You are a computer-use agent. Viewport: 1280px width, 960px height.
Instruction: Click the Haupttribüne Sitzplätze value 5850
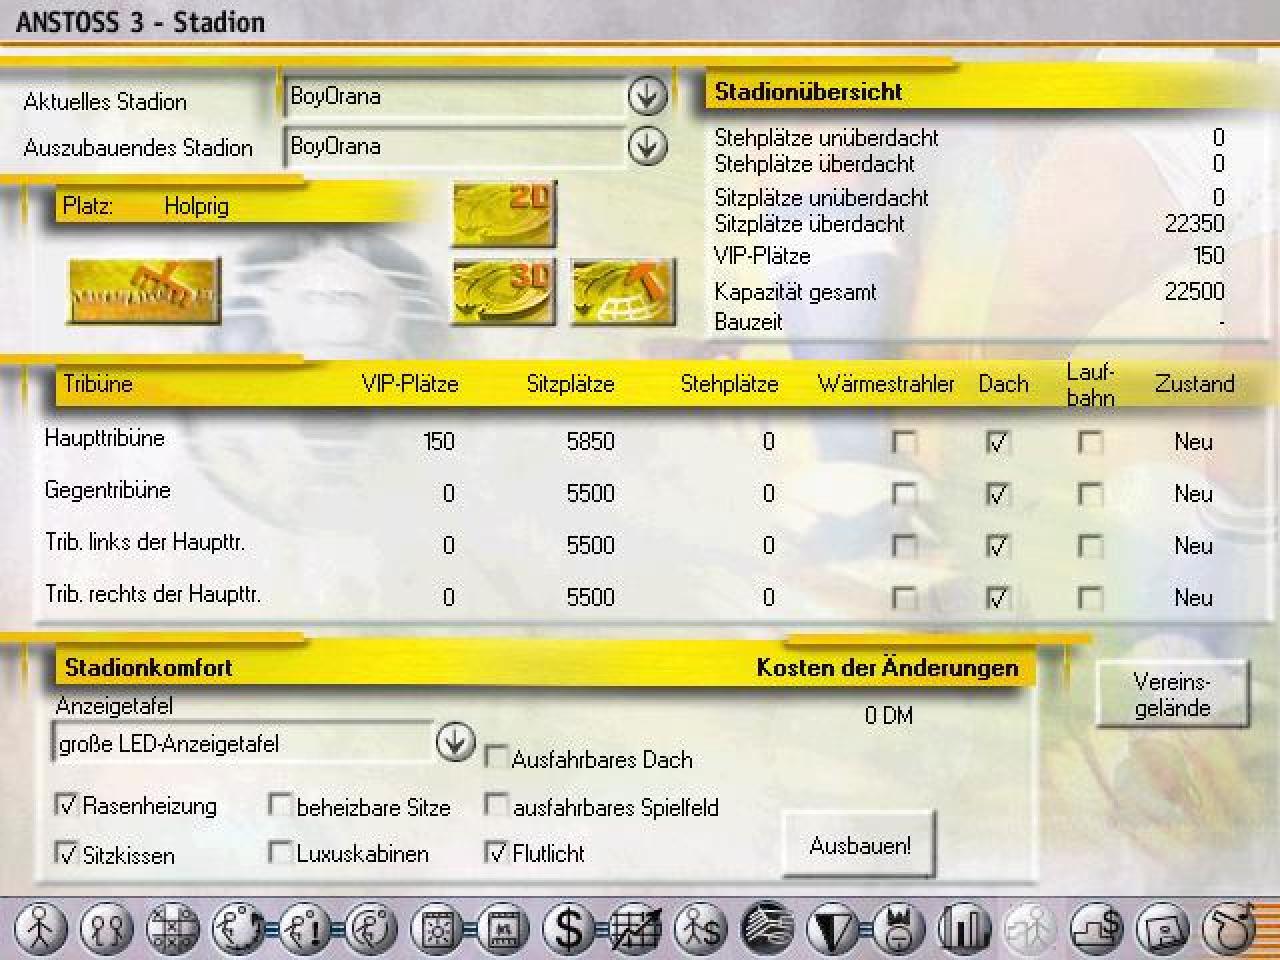pos(590,442)
